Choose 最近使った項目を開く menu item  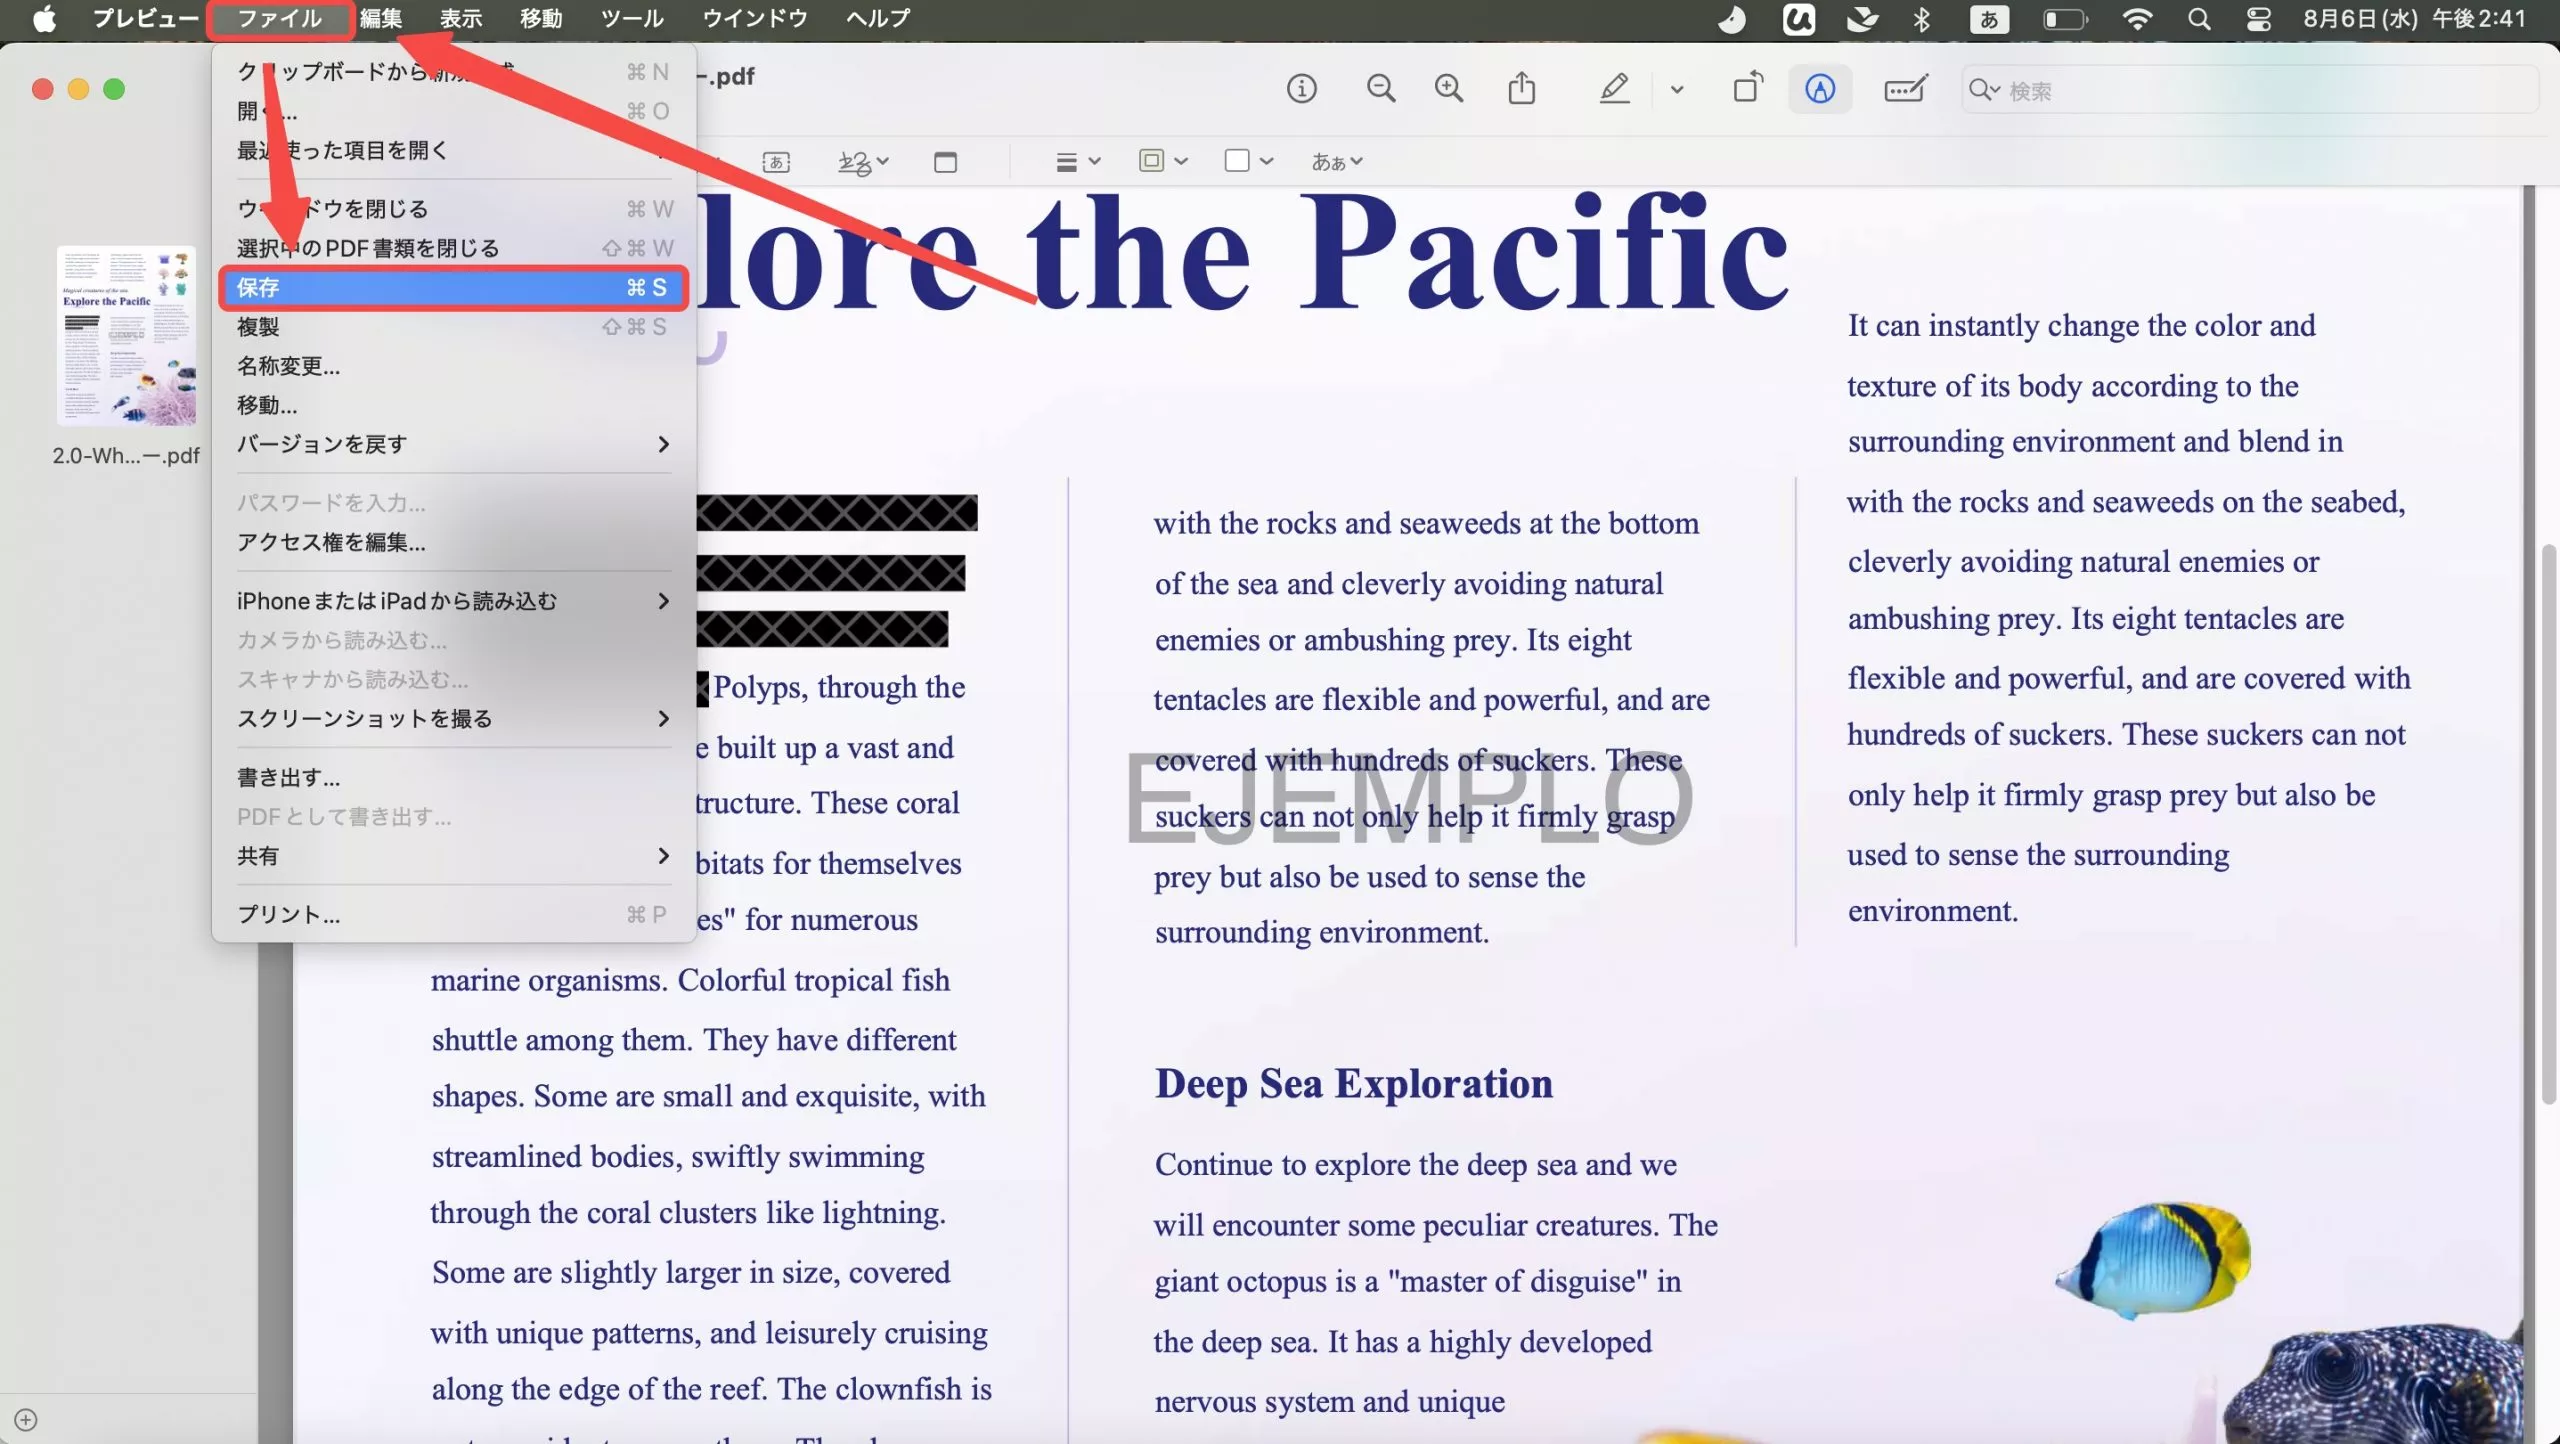[x=452, y=150]
